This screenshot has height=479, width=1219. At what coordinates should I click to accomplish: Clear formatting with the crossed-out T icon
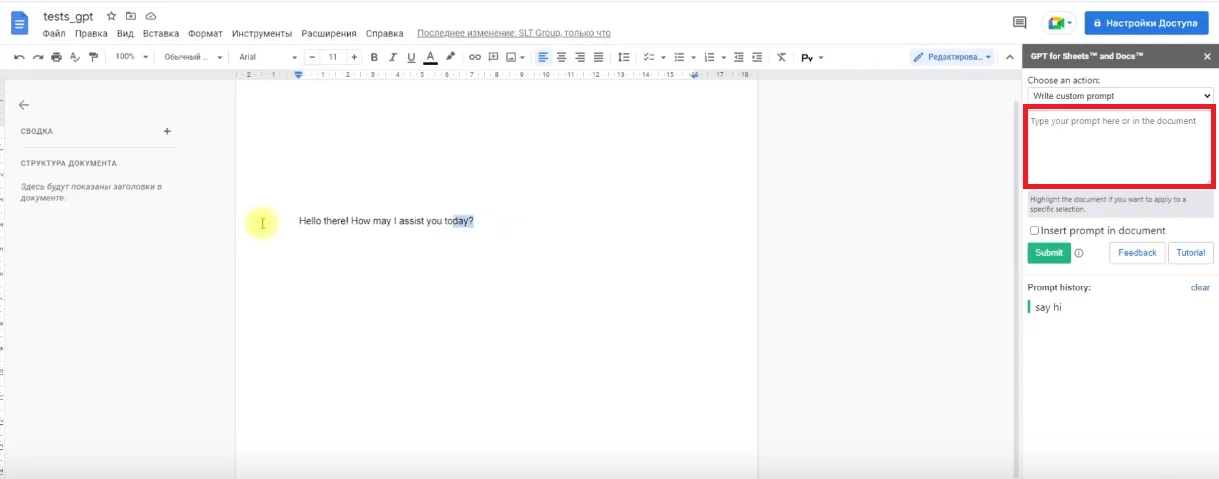(x=781, y=57)
